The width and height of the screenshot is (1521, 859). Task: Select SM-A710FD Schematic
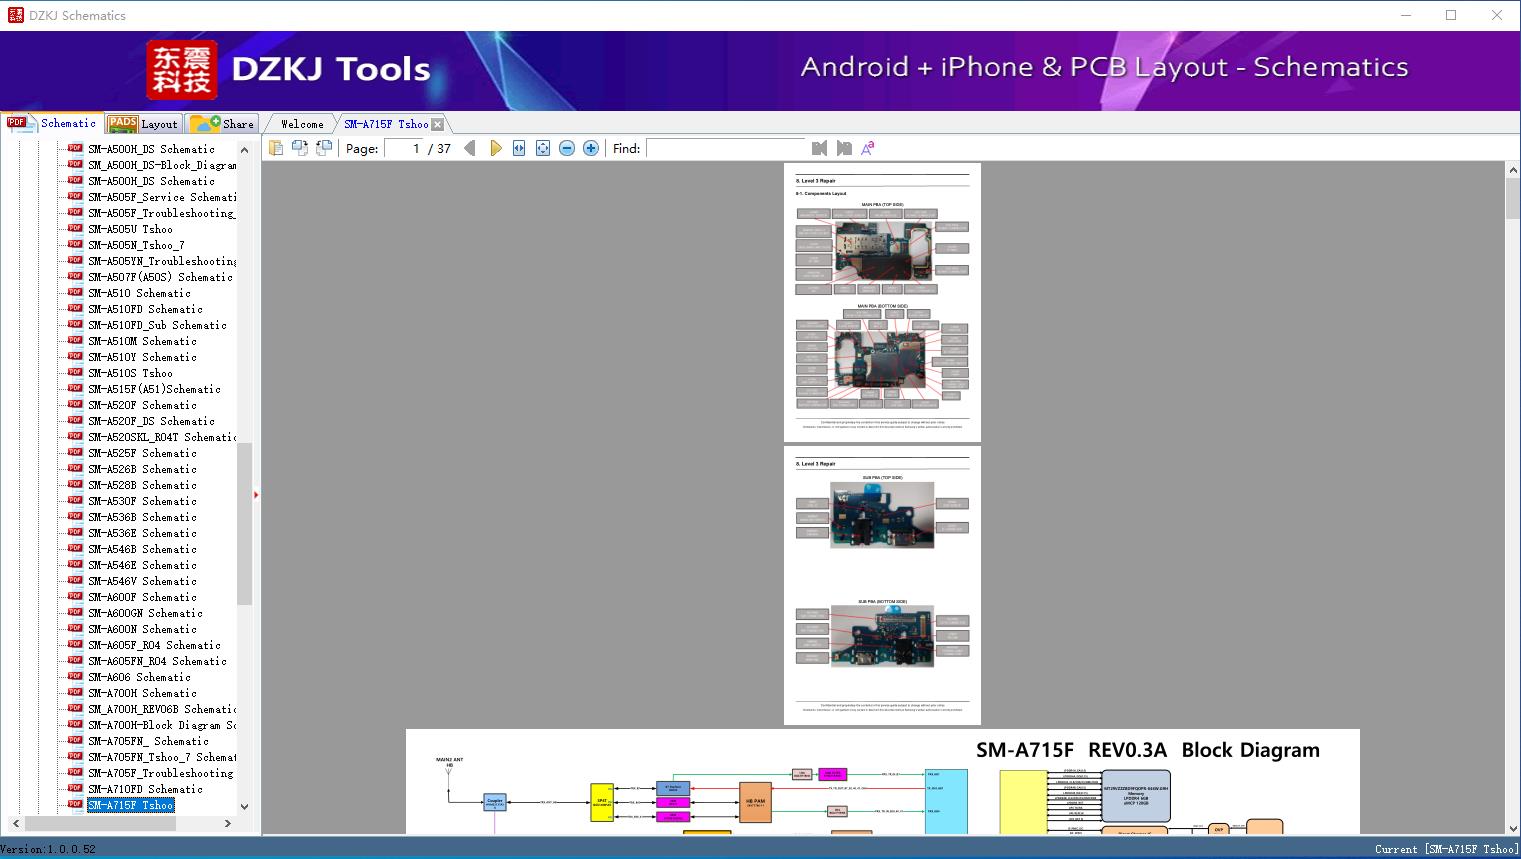tap(145, 789)
